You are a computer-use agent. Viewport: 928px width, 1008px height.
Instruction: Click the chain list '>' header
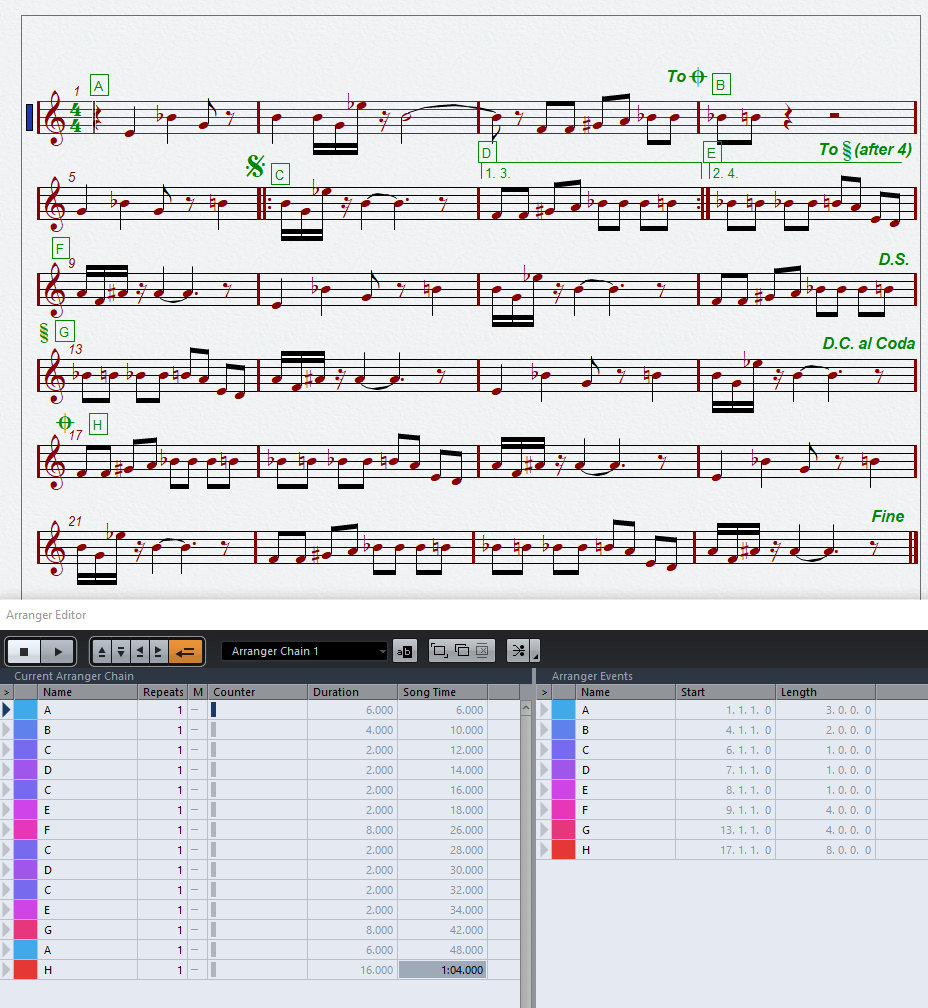click(x=6, y=692)
